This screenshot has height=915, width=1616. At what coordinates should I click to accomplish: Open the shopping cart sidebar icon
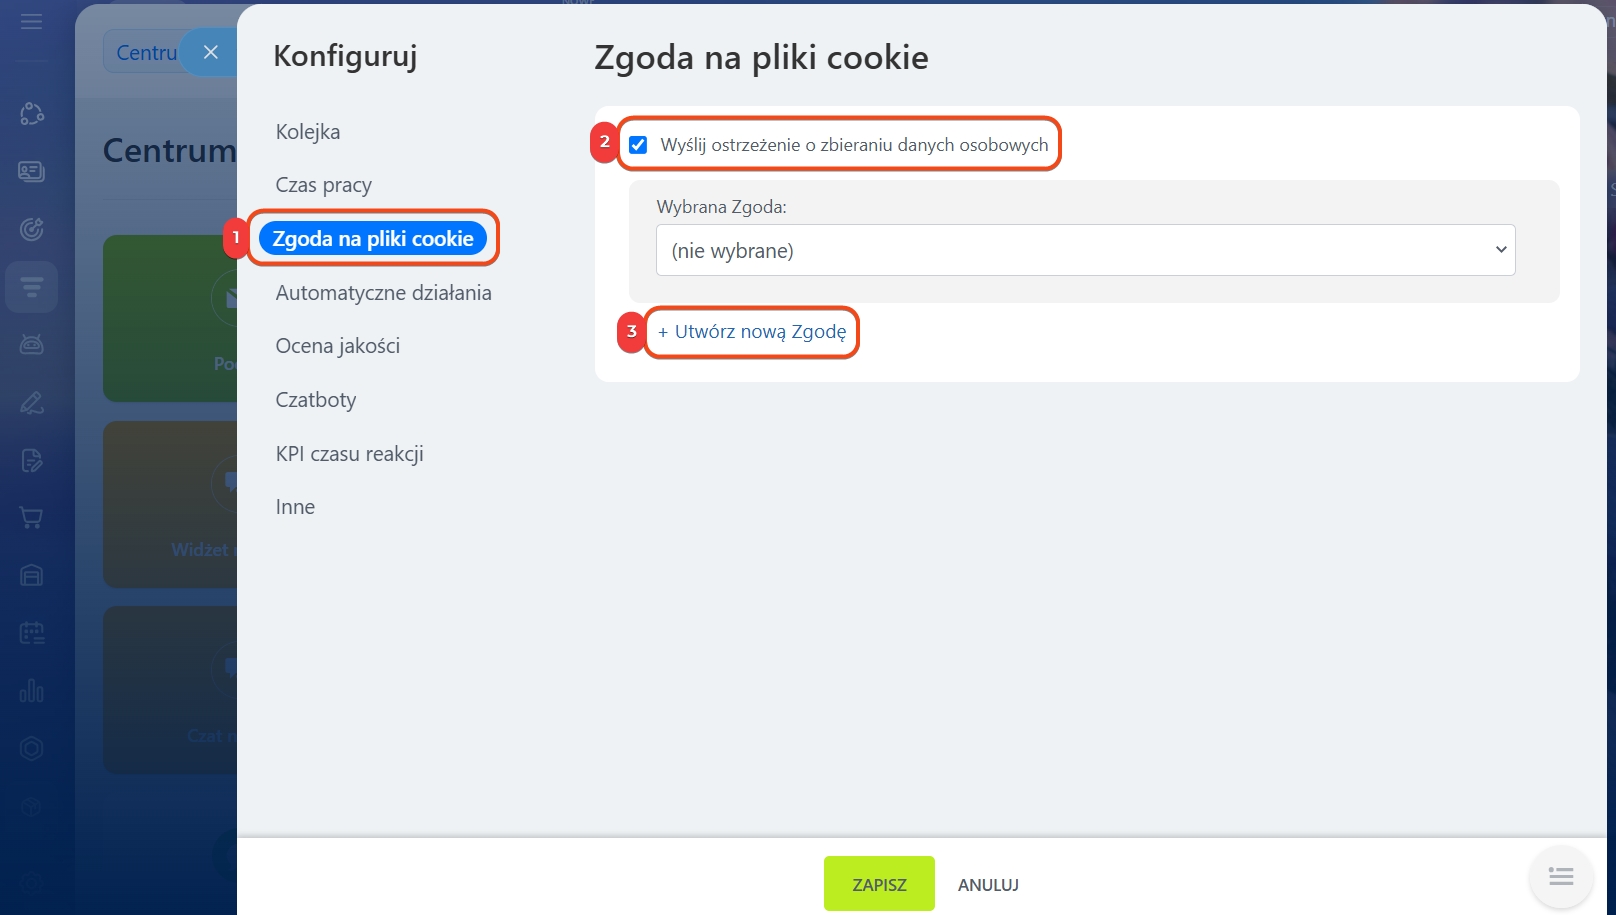point(32,518)
